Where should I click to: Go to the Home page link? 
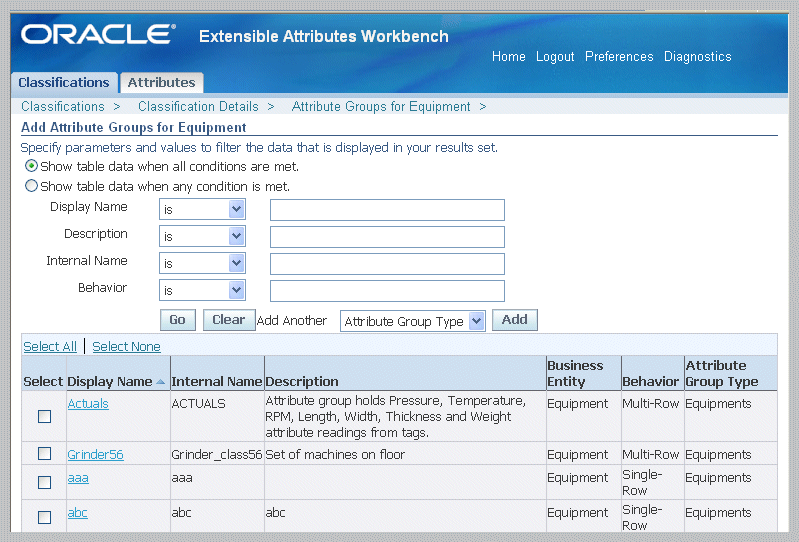(509, 57)
